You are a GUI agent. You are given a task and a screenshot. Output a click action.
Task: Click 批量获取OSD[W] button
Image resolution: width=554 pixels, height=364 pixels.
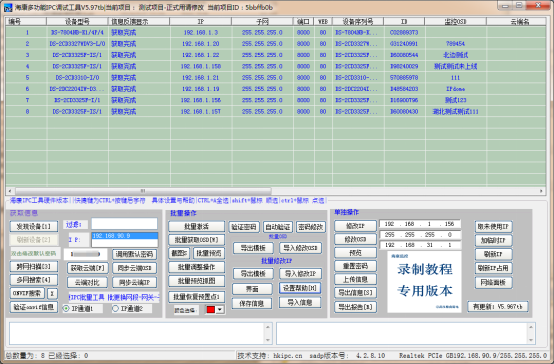pyautogui.click(x=196, y=240)
